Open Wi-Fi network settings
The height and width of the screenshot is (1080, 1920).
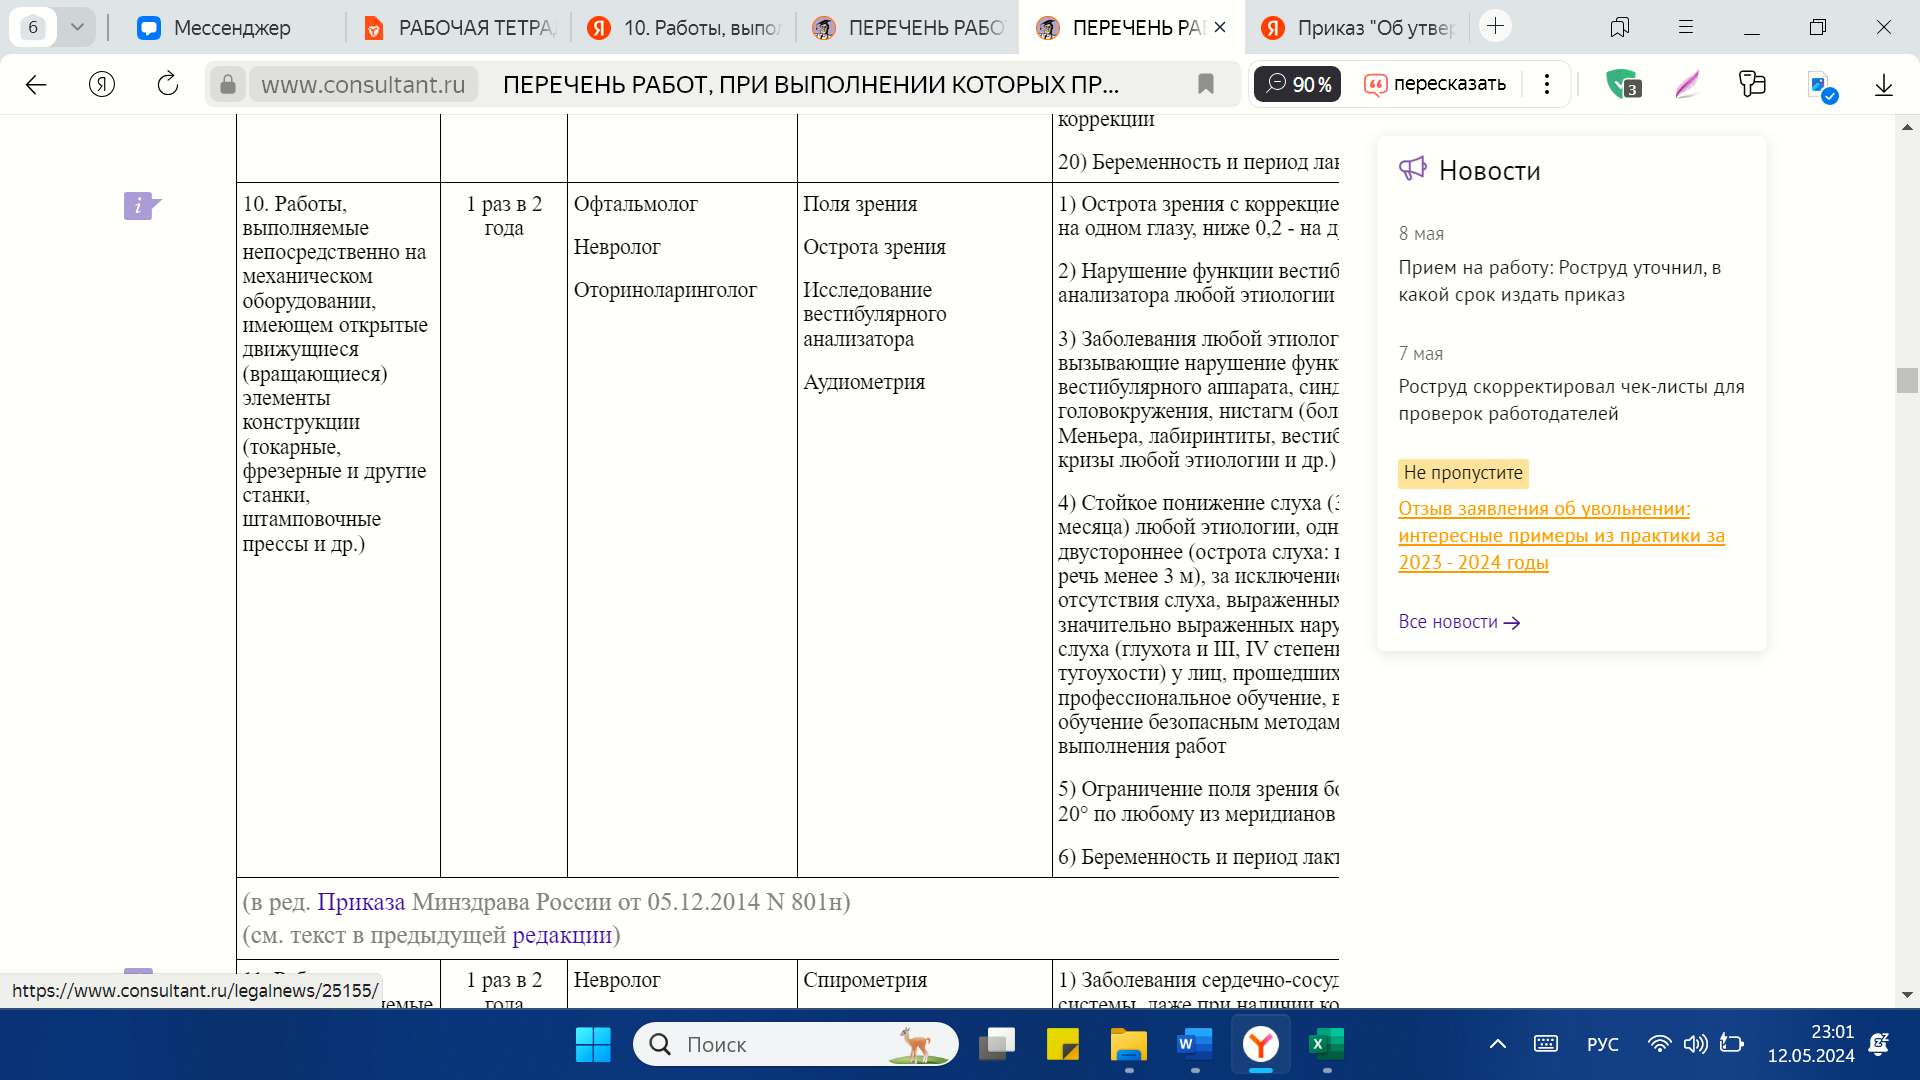pos(1660,1045)
